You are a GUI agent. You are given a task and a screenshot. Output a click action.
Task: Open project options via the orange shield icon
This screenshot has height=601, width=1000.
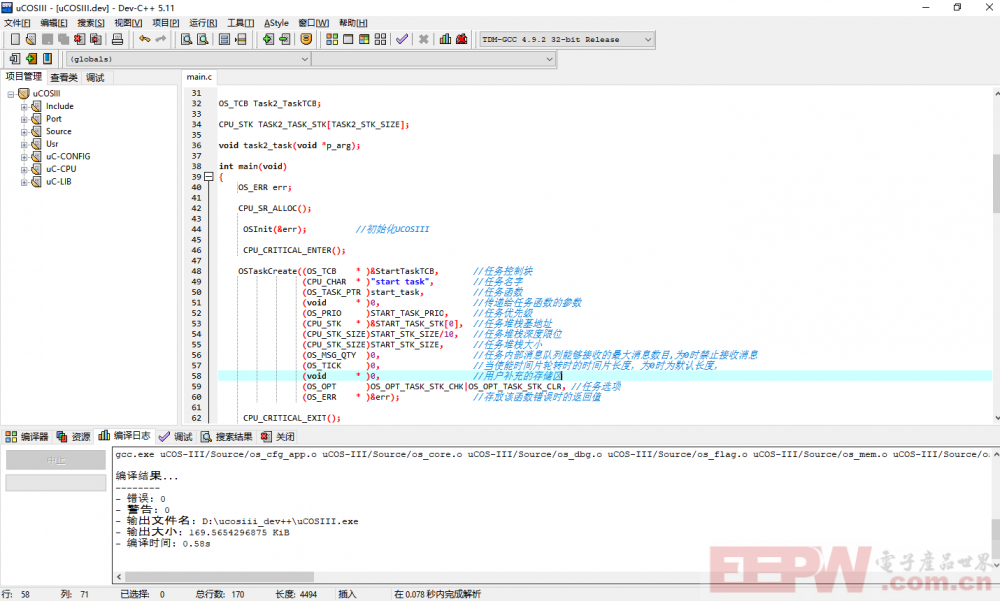[306, 40]
